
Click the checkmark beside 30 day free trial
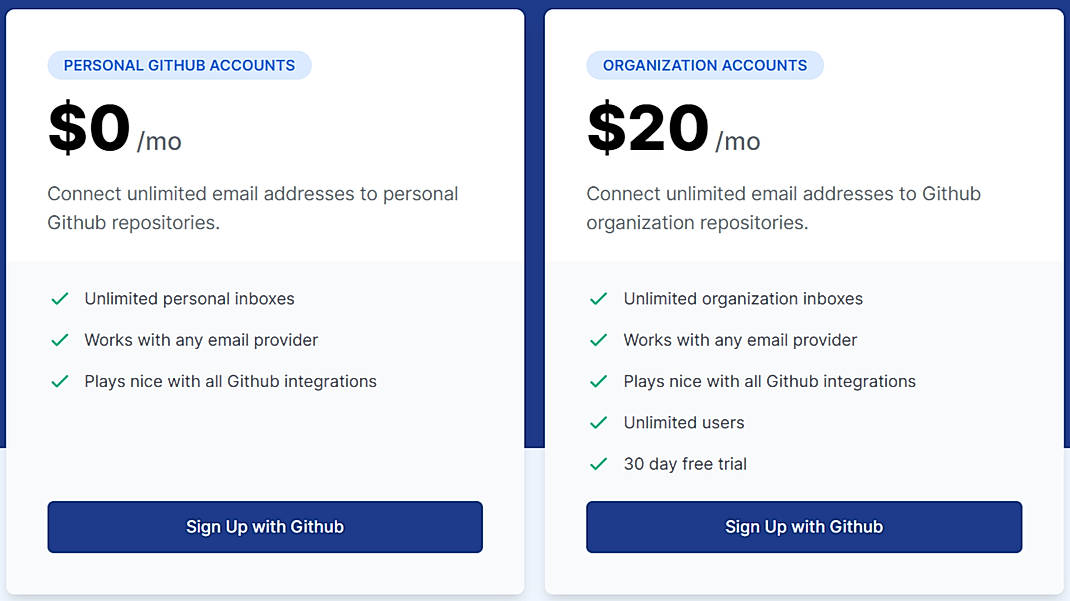[x=598, y=464]
